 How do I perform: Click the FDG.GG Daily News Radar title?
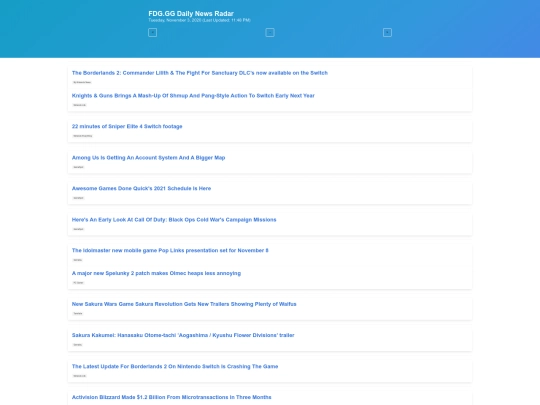click(191, 13)
